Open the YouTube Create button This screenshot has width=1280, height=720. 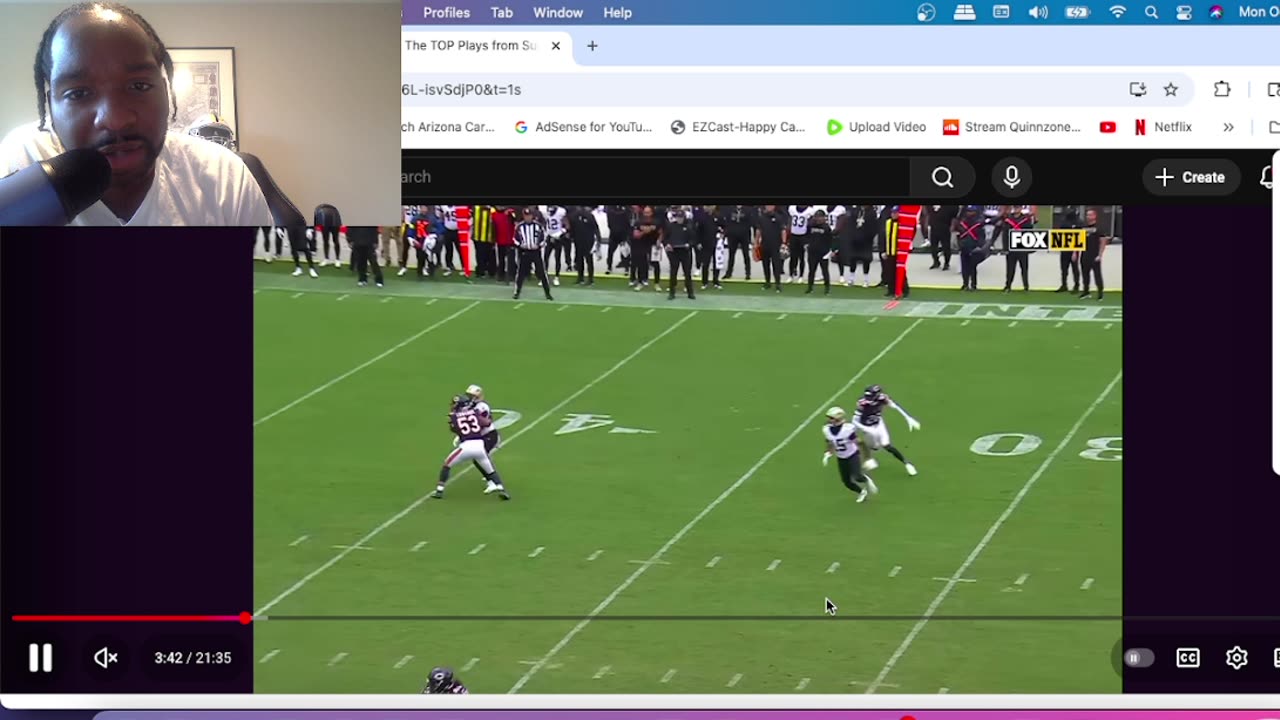coord(1189,177)
